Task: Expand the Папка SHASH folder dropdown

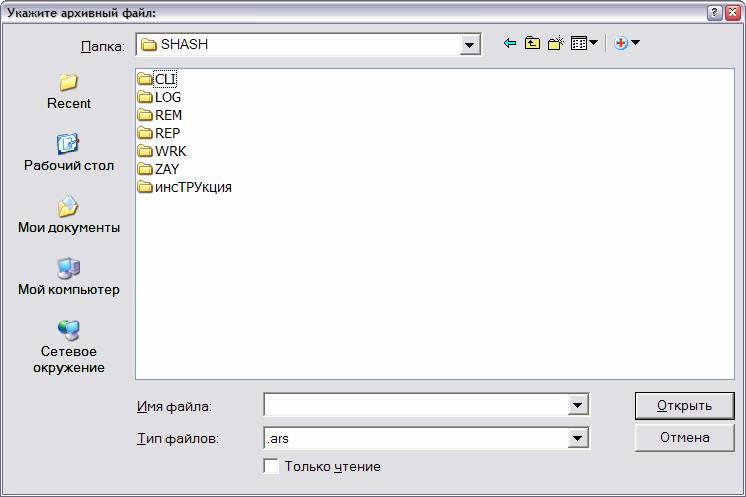Action: (x=470, y=45)
